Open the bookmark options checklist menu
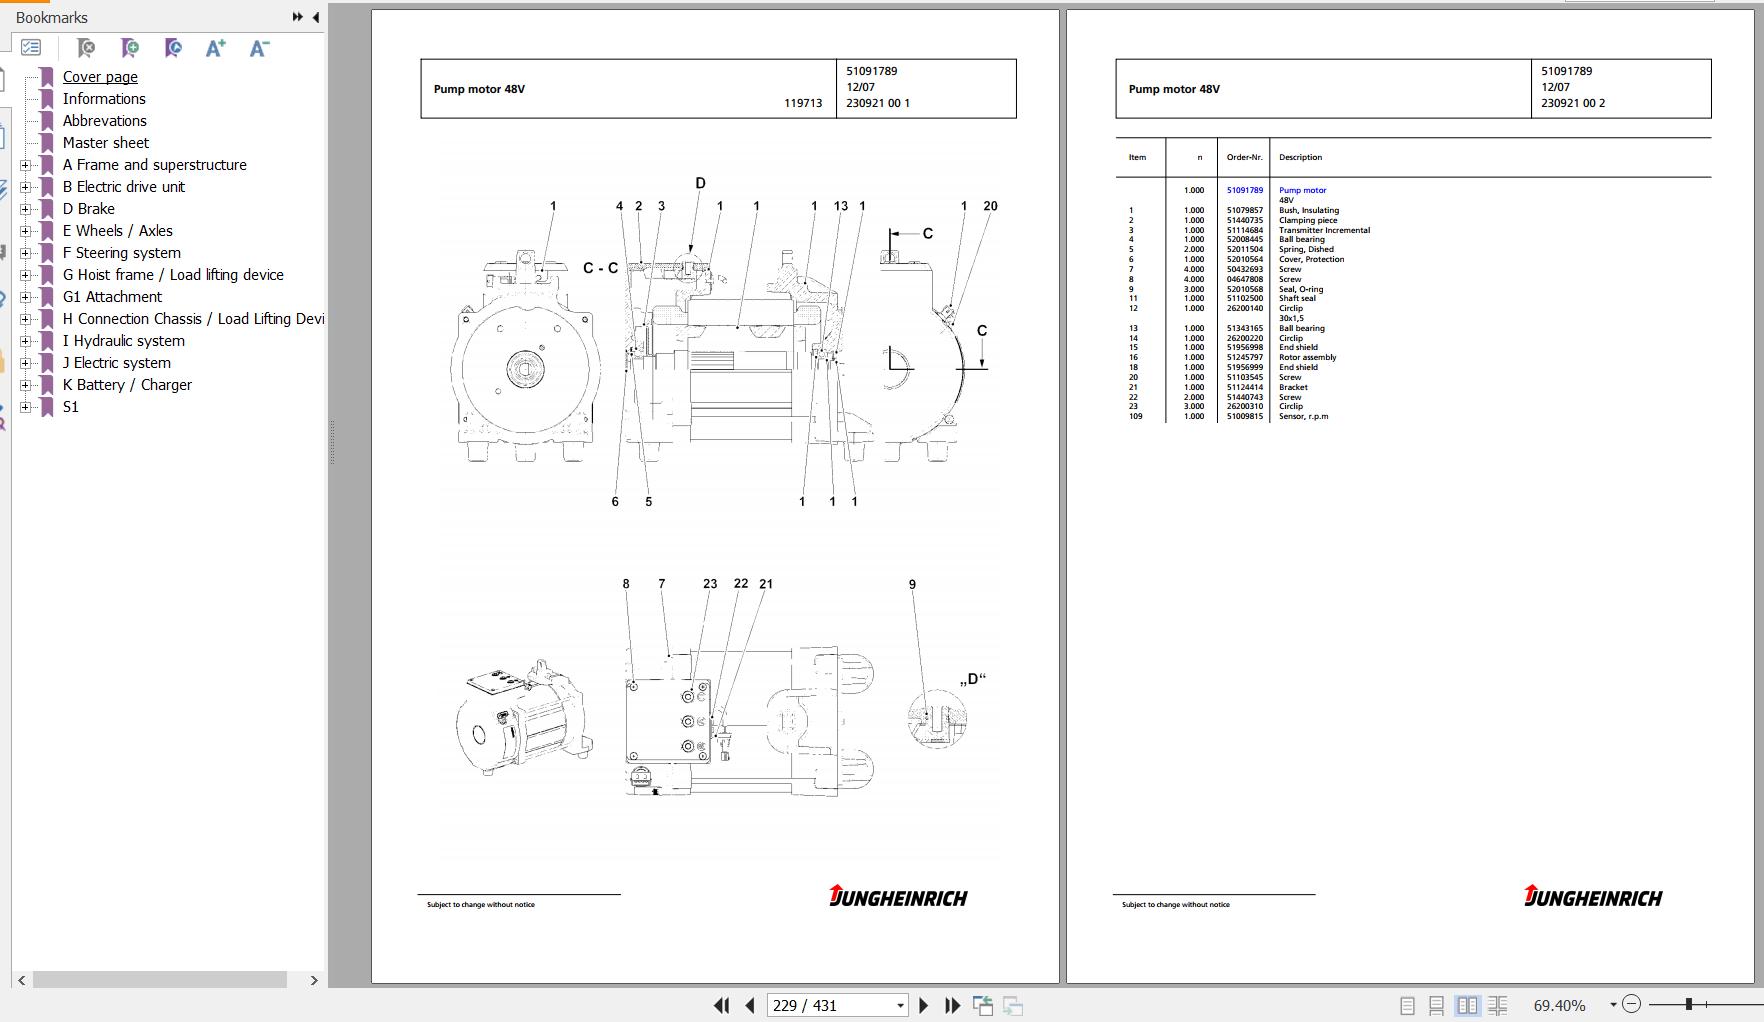This screenshot has height=1022, width=1764. point(31,47)
